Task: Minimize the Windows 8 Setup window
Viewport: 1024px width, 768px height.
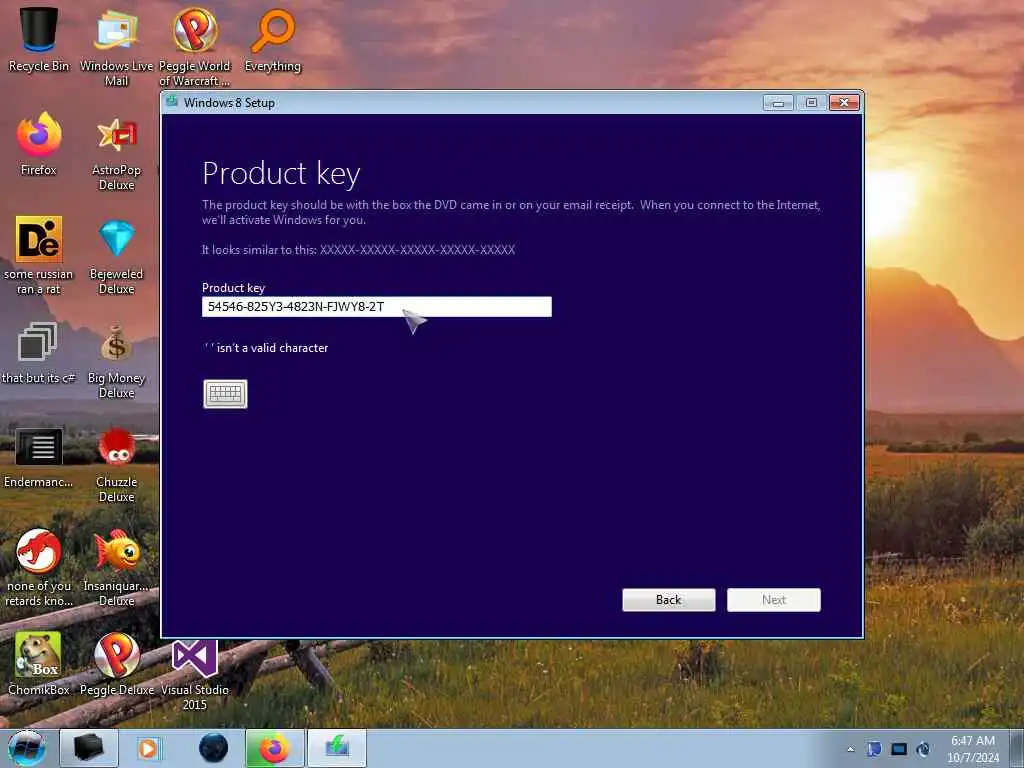Action: (x=778, y=103)
